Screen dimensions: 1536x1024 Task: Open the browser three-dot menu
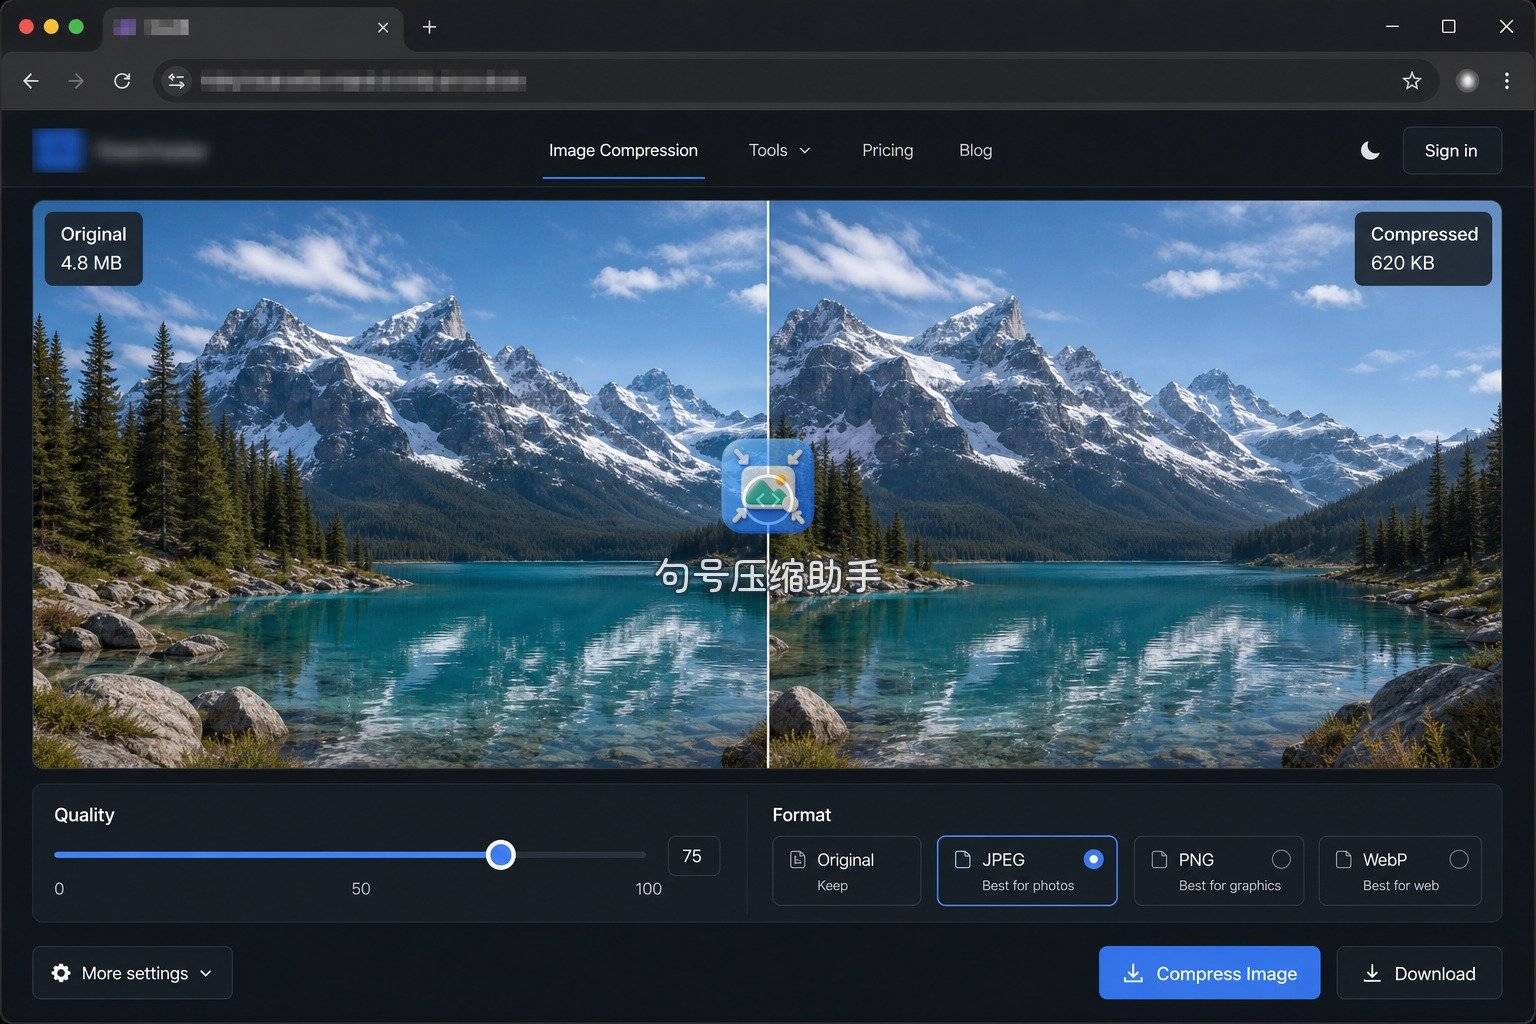pos(1506,81)
